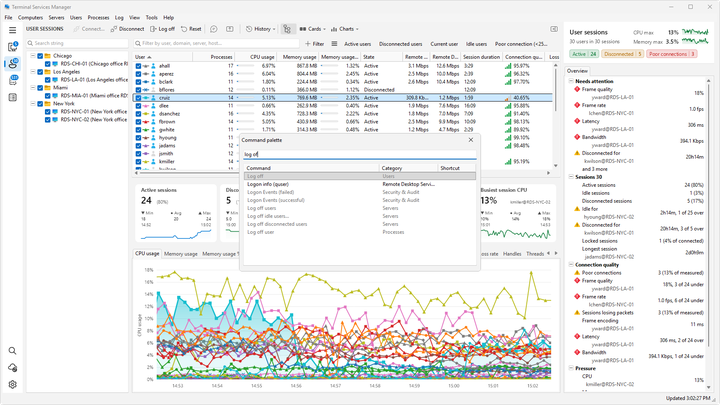Click the search magnifier sidebar icon

[x=12, y=351]
